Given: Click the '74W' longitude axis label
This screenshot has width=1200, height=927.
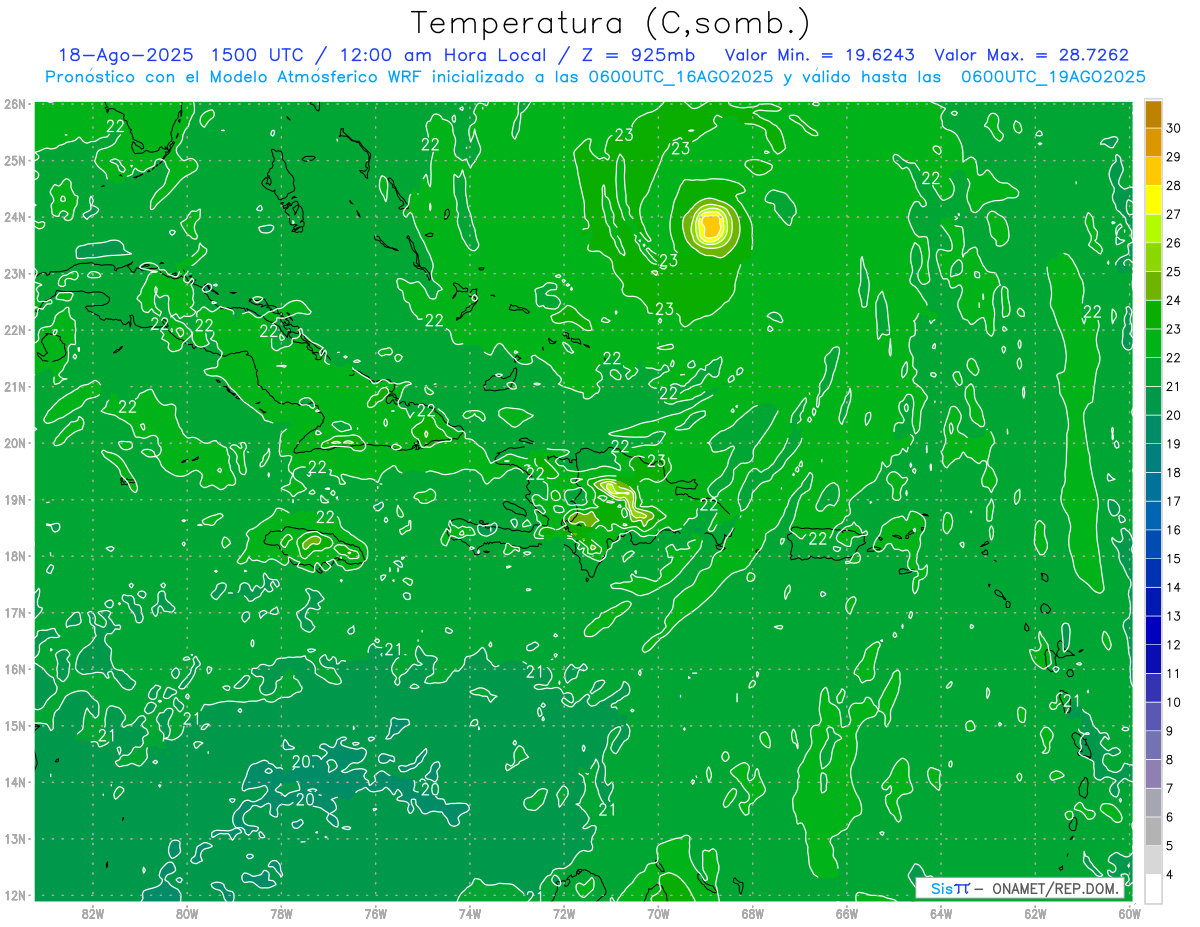Looking at the screenshot, I should coord(469,913).
